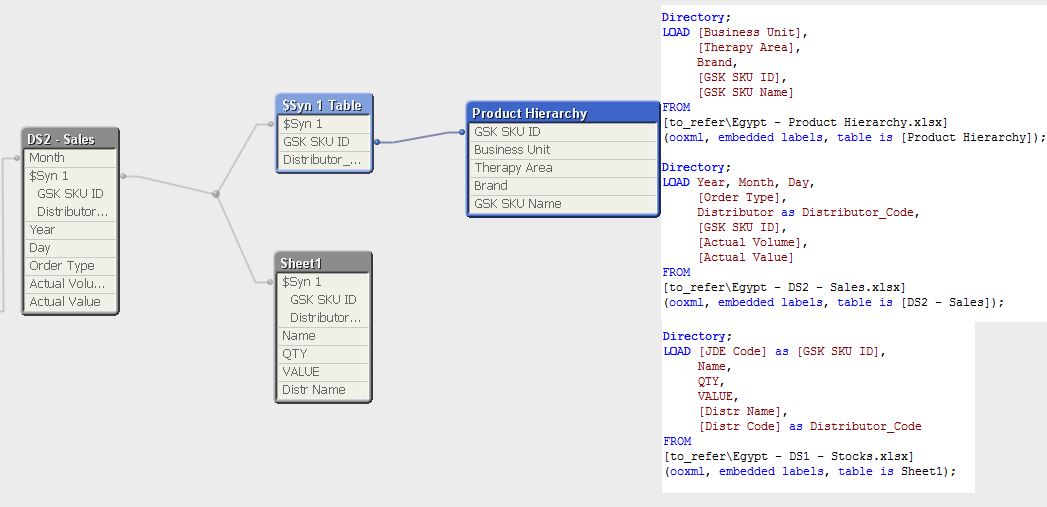
Task: Select Order Type field in DS2 - Sales
Action: pyautogui.click(x=62, y=266)
